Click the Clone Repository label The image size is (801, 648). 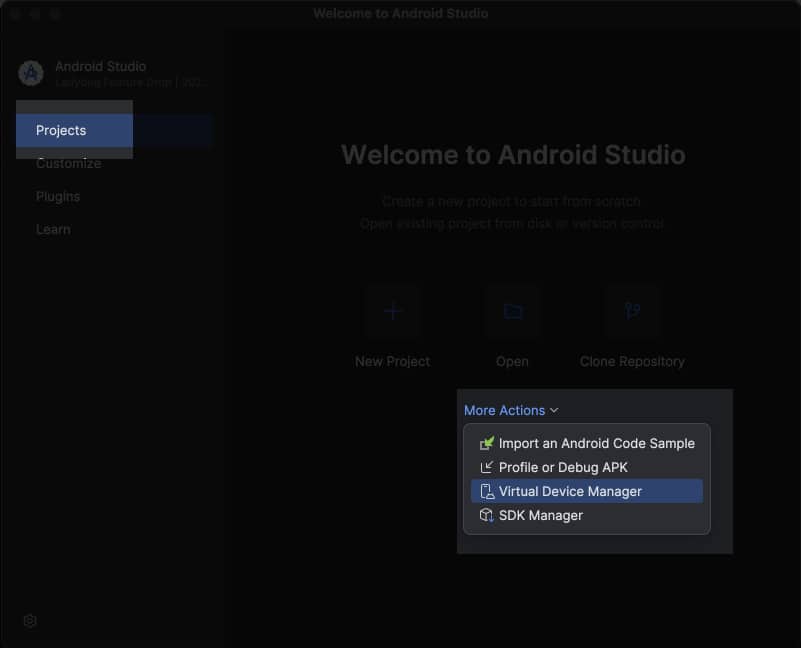(x=632, y=362)
